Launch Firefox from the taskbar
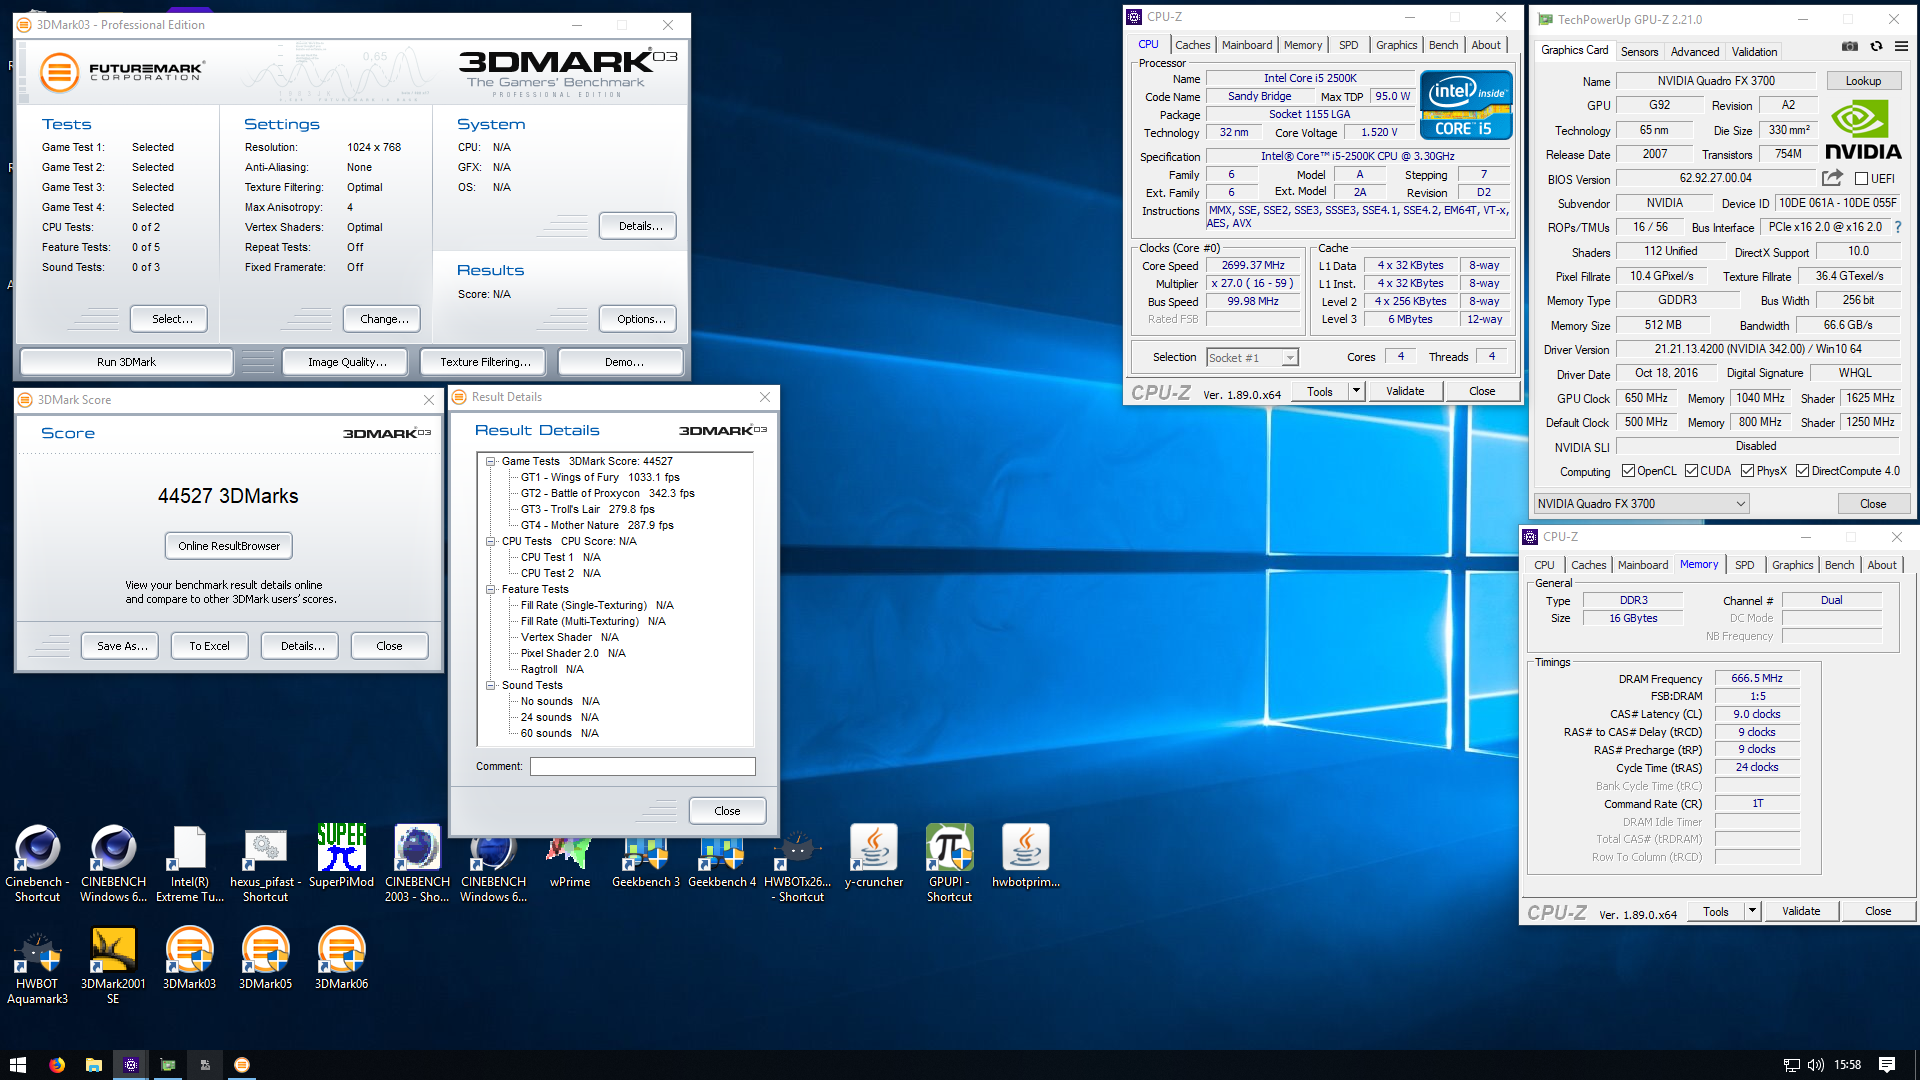 point(57,1065)
